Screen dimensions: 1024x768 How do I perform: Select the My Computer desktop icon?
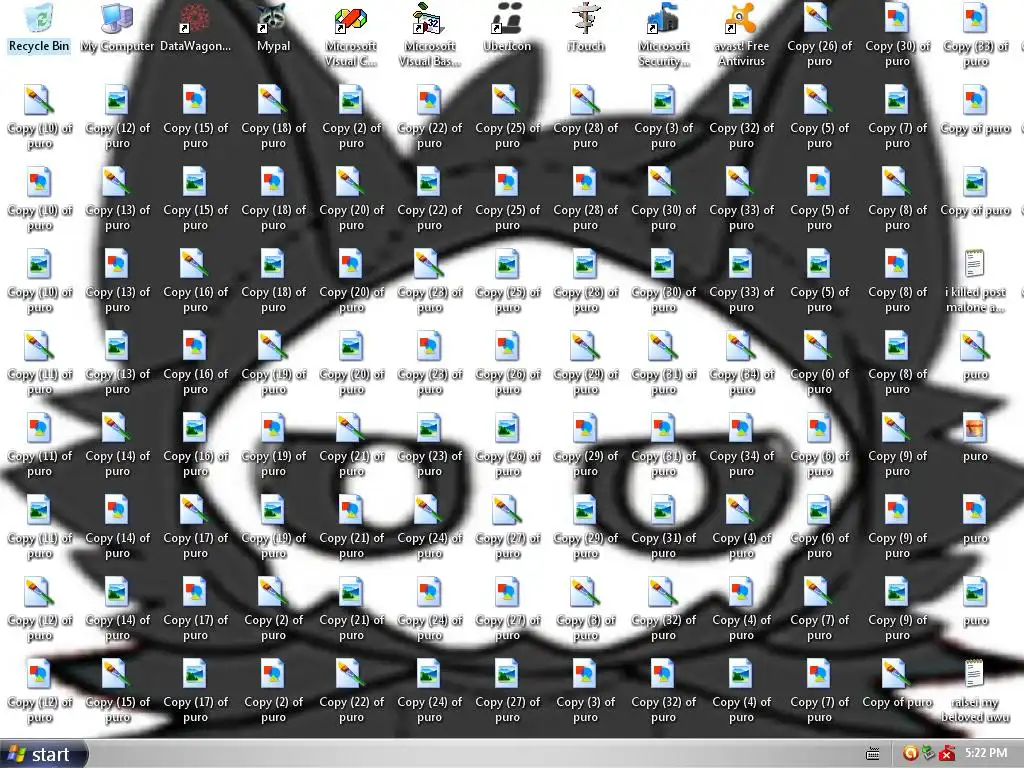(117, 29)
